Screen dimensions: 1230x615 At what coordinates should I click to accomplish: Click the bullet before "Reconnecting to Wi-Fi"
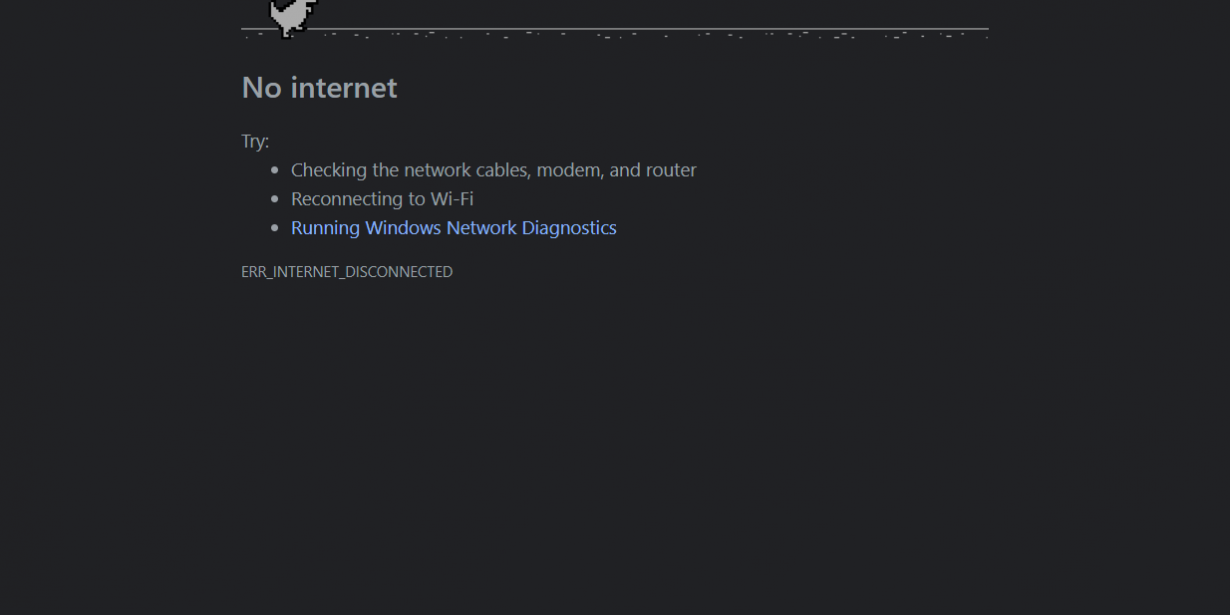(x=275, y=199)
